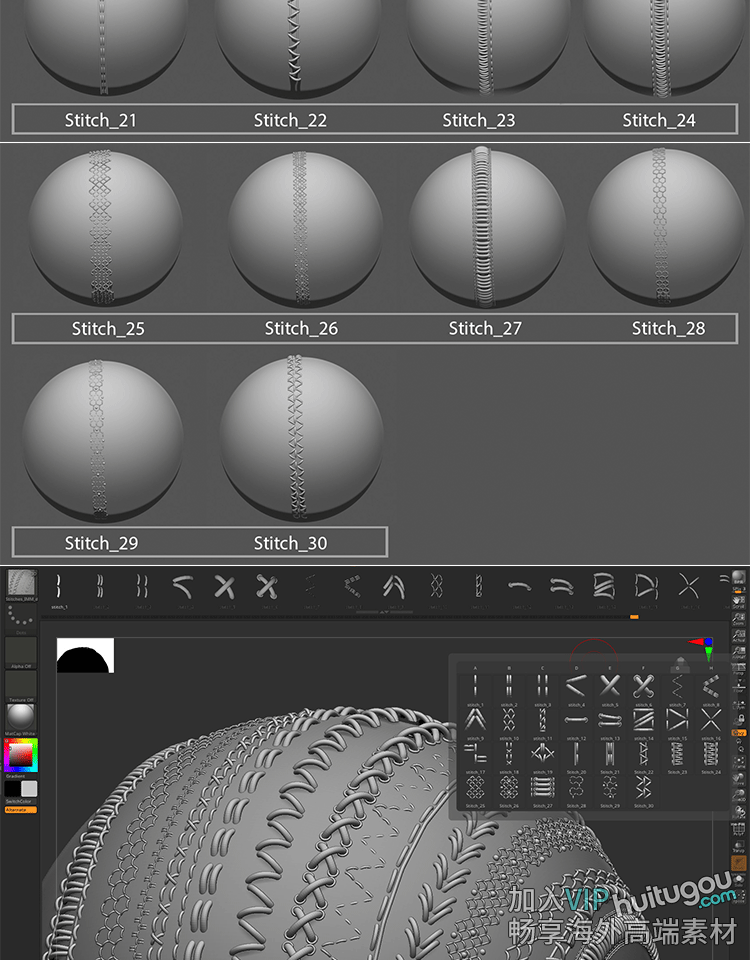This screenshot has width=750, height=960.
Task: Open the MatCap White material selector
Action: coord(21,719)
